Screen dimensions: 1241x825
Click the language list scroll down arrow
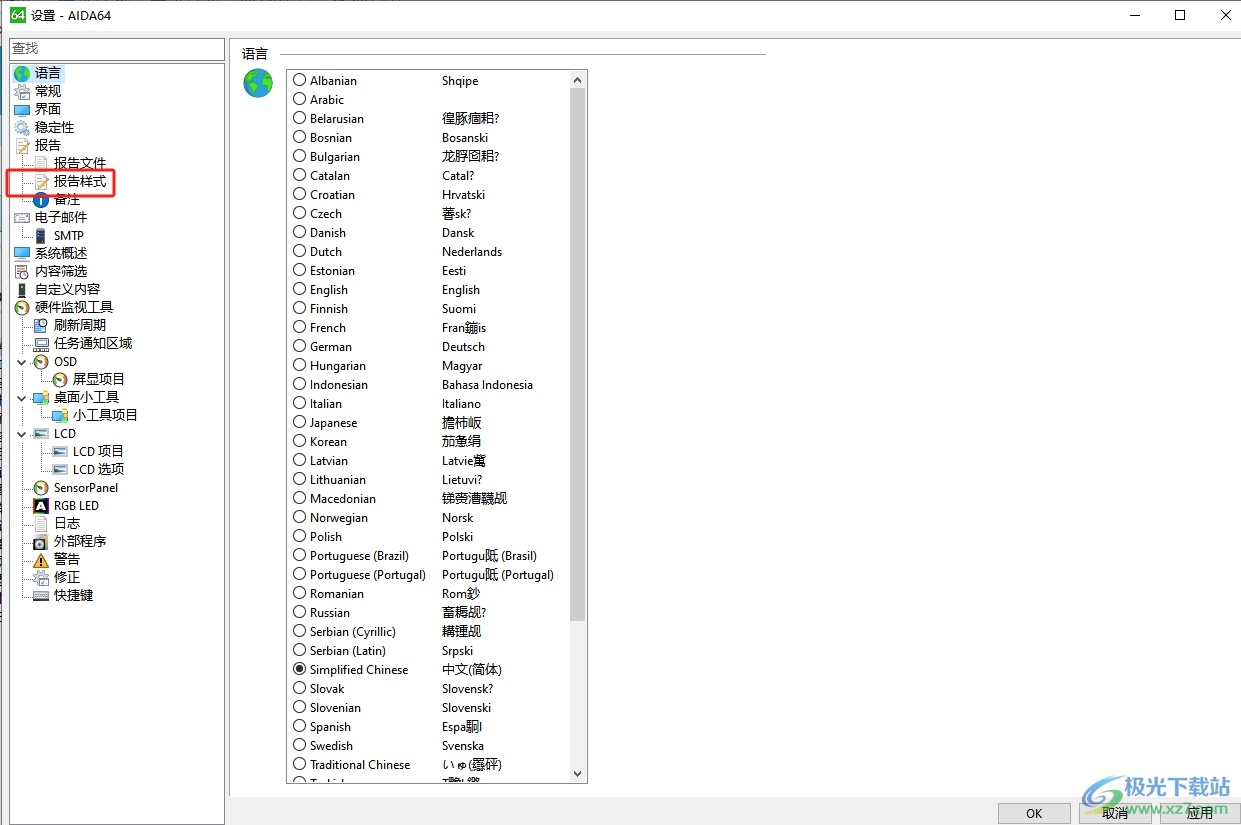pos(577,773)
